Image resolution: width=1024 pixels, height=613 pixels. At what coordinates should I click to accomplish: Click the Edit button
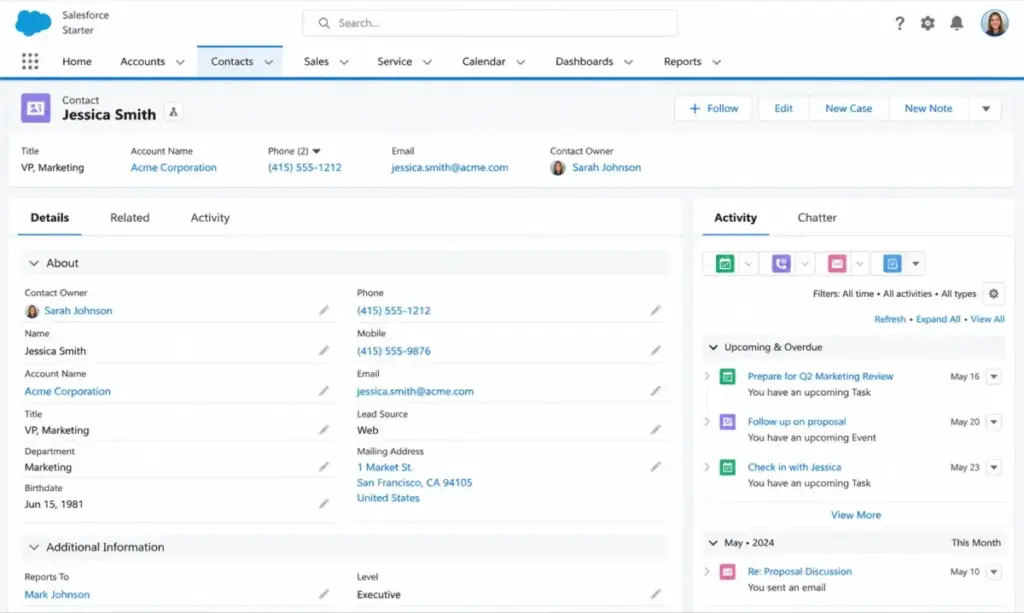point(783,108)
